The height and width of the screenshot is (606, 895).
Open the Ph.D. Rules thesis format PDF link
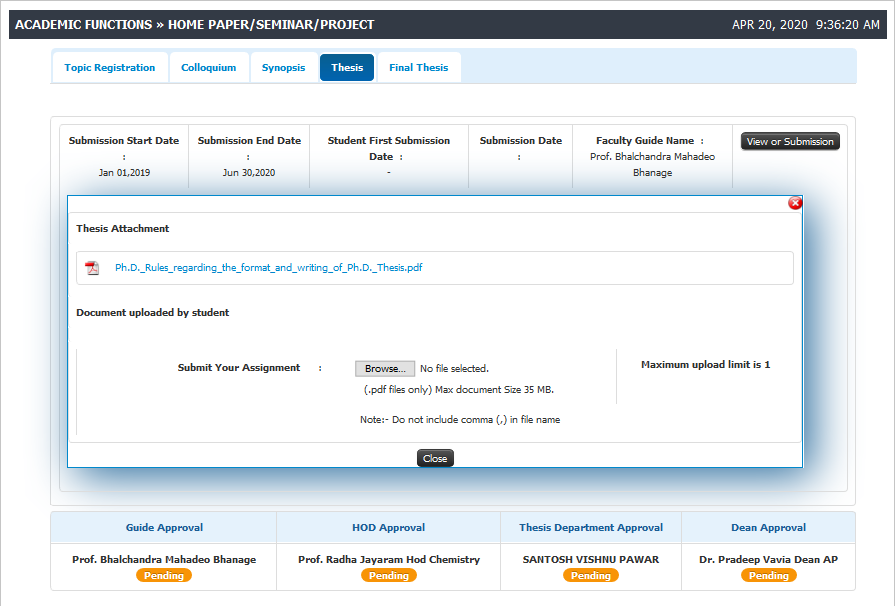(x=269, y=268)
